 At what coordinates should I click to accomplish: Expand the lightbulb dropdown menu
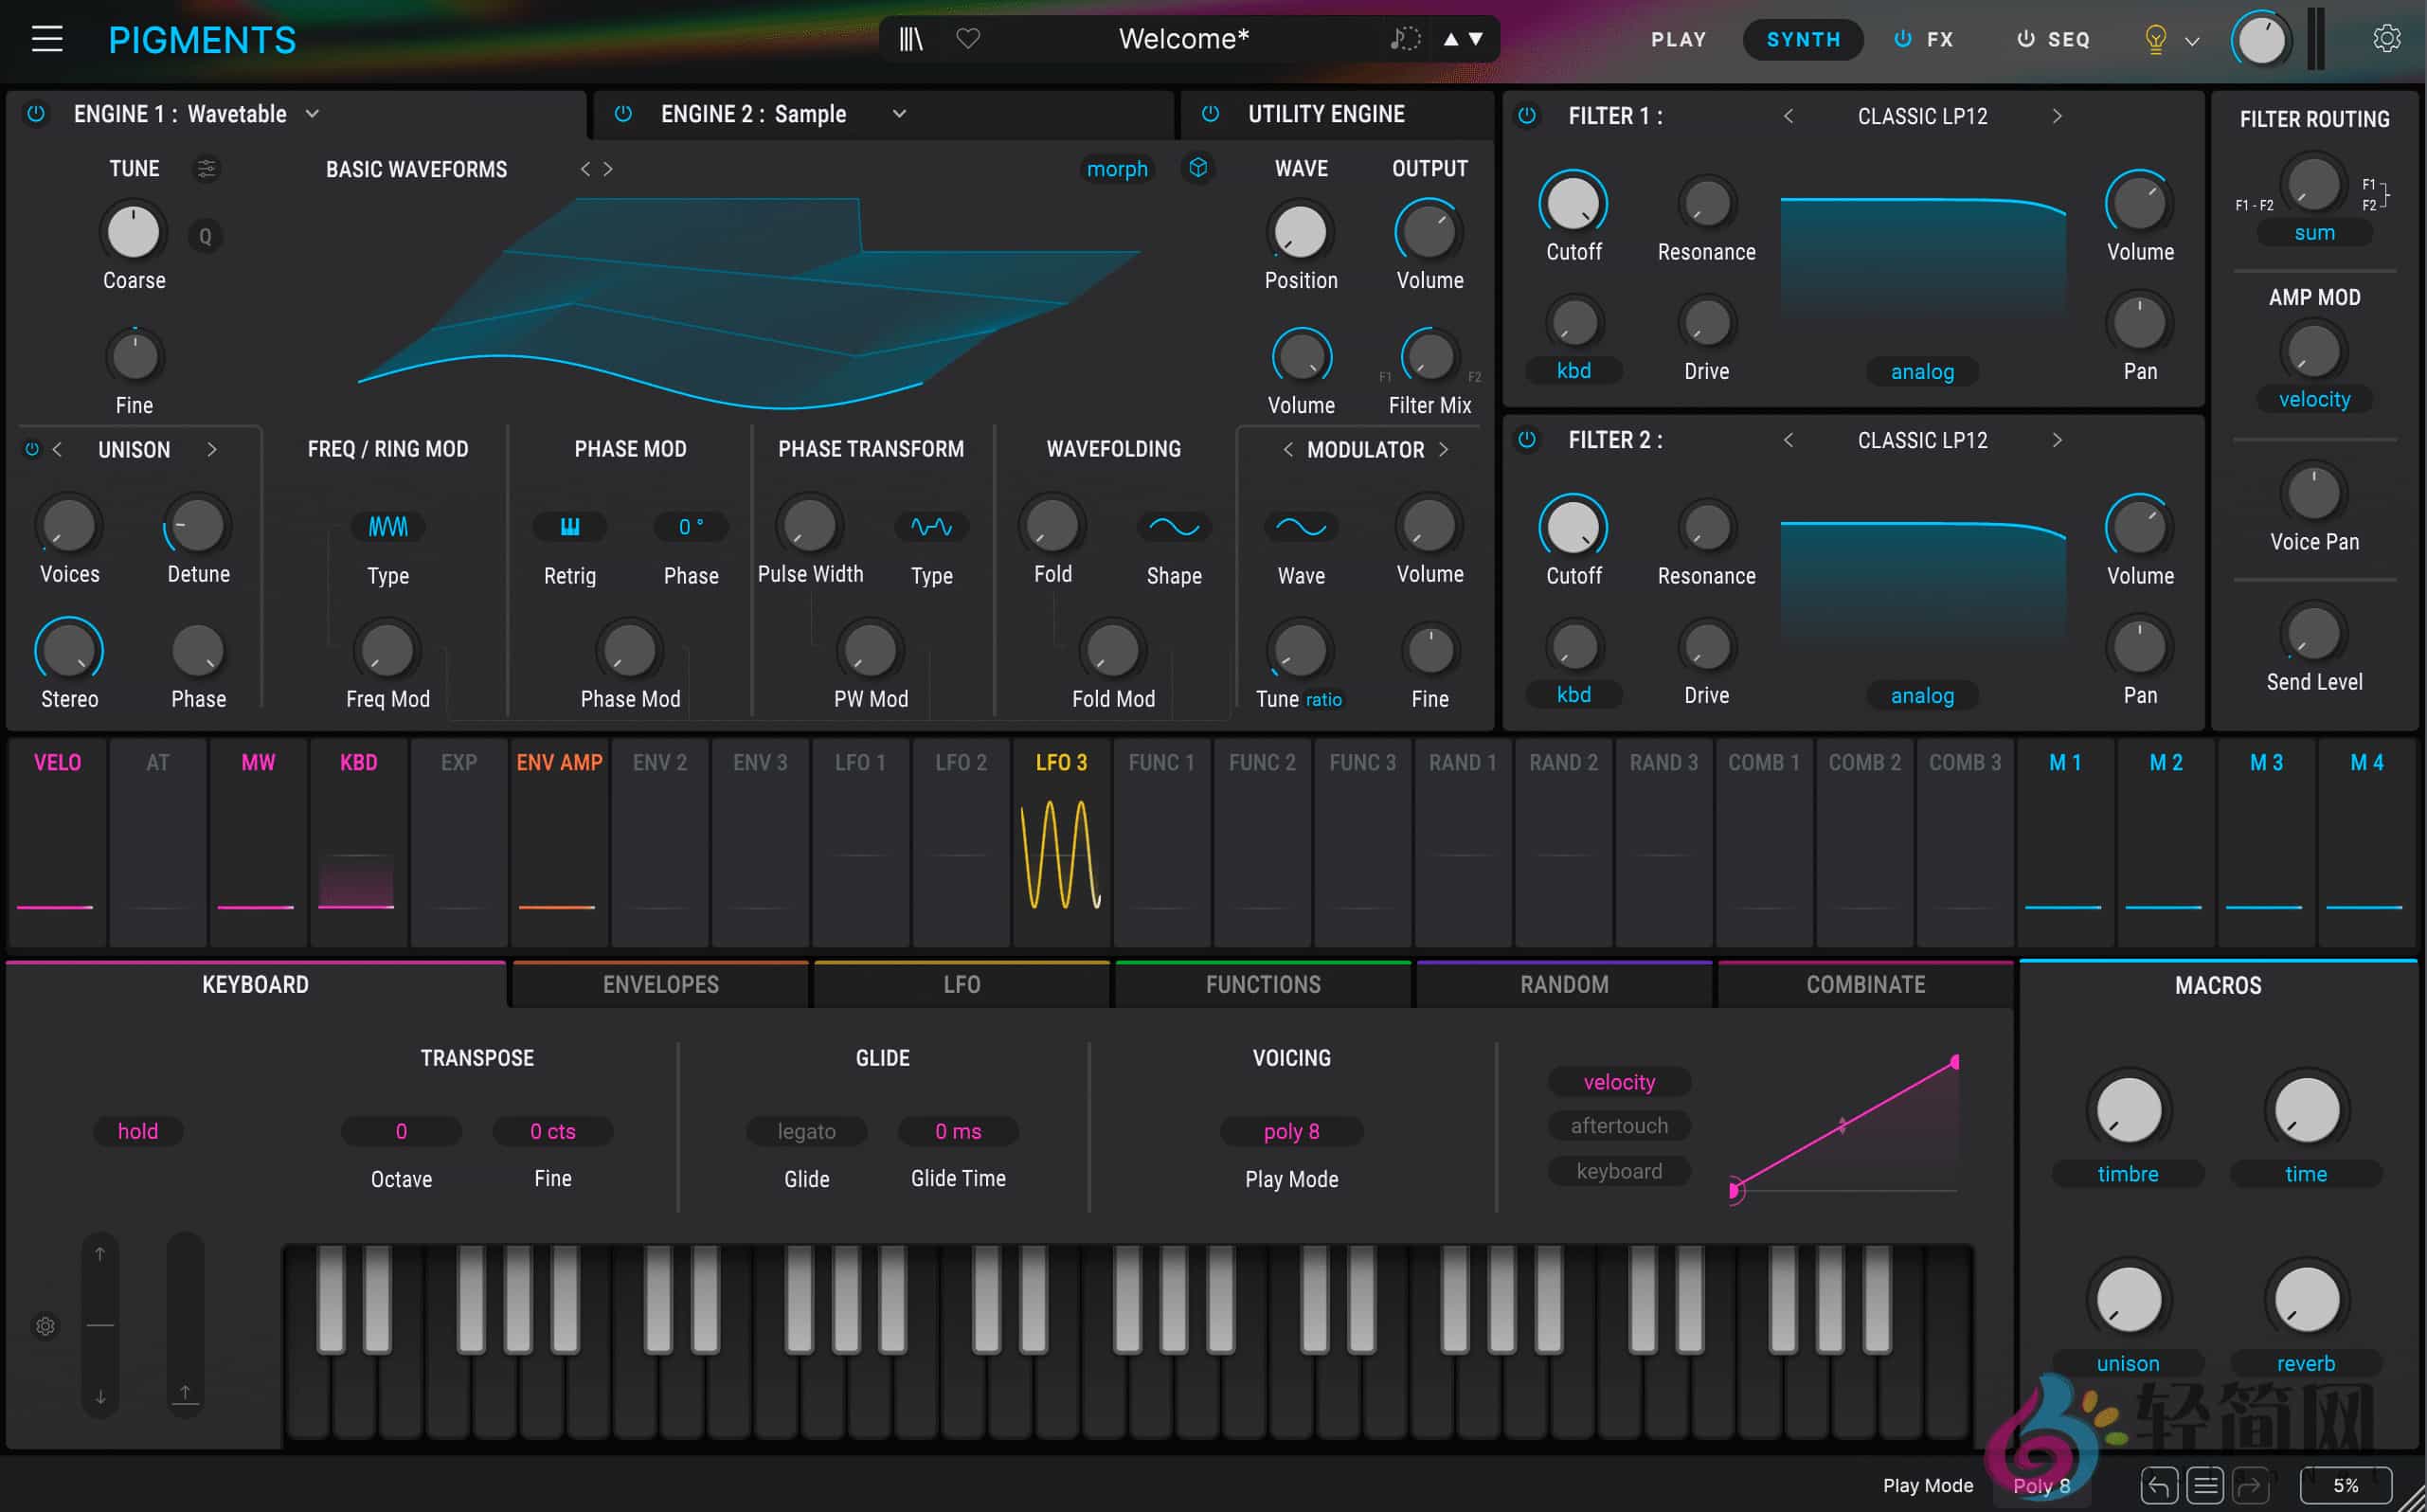2191,40
